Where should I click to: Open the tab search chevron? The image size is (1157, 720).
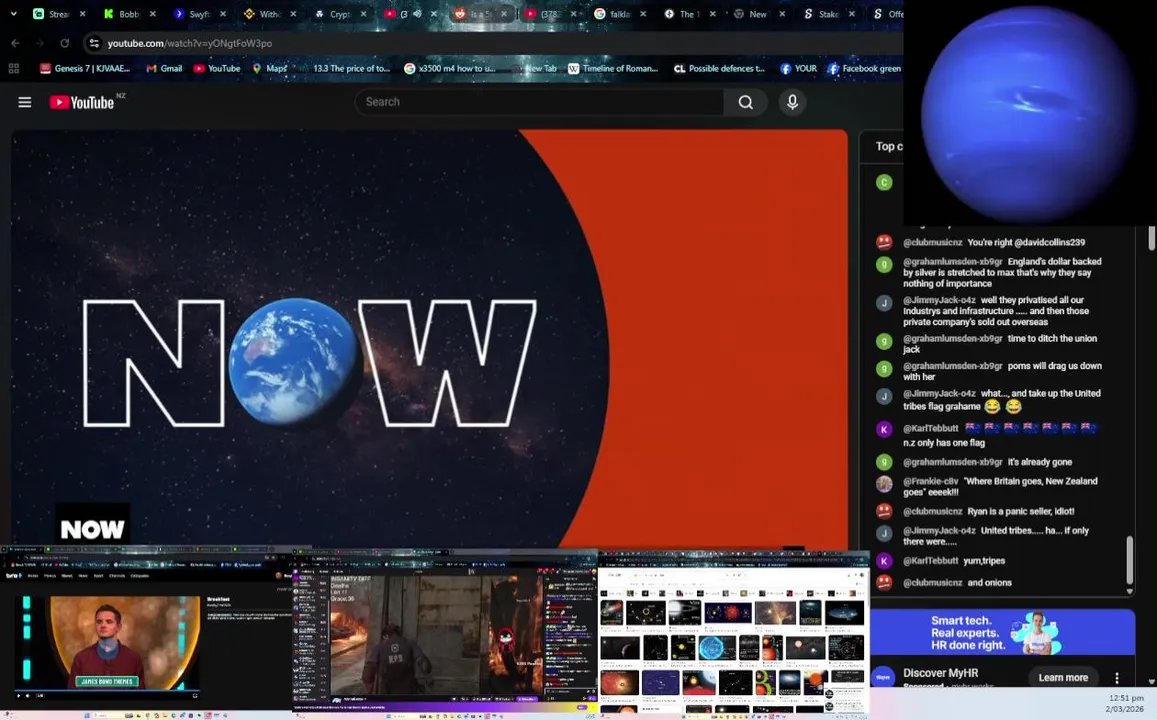[x=13, y=14]
